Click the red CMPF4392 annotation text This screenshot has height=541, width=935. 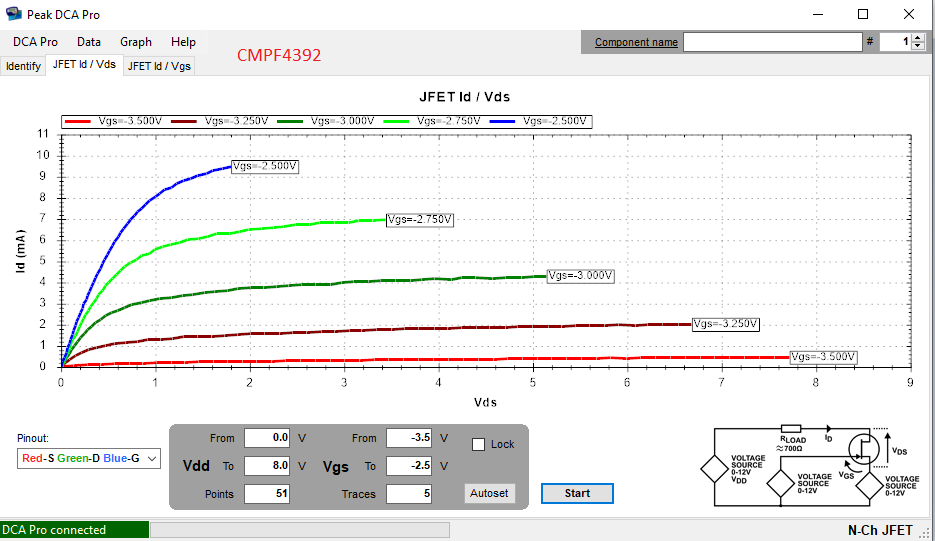pos(279,55)
